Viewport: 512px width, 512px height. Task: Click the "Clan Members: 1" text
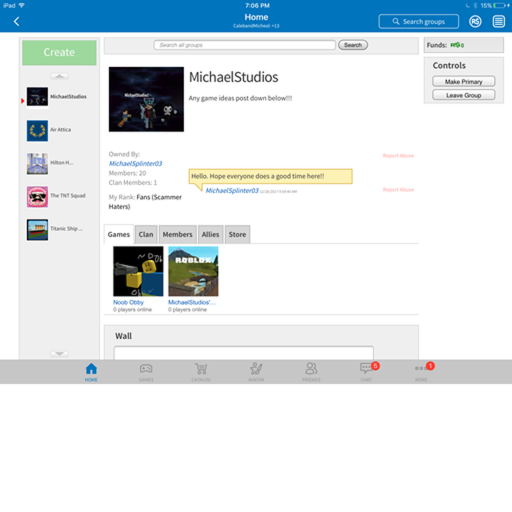(133, 183)
